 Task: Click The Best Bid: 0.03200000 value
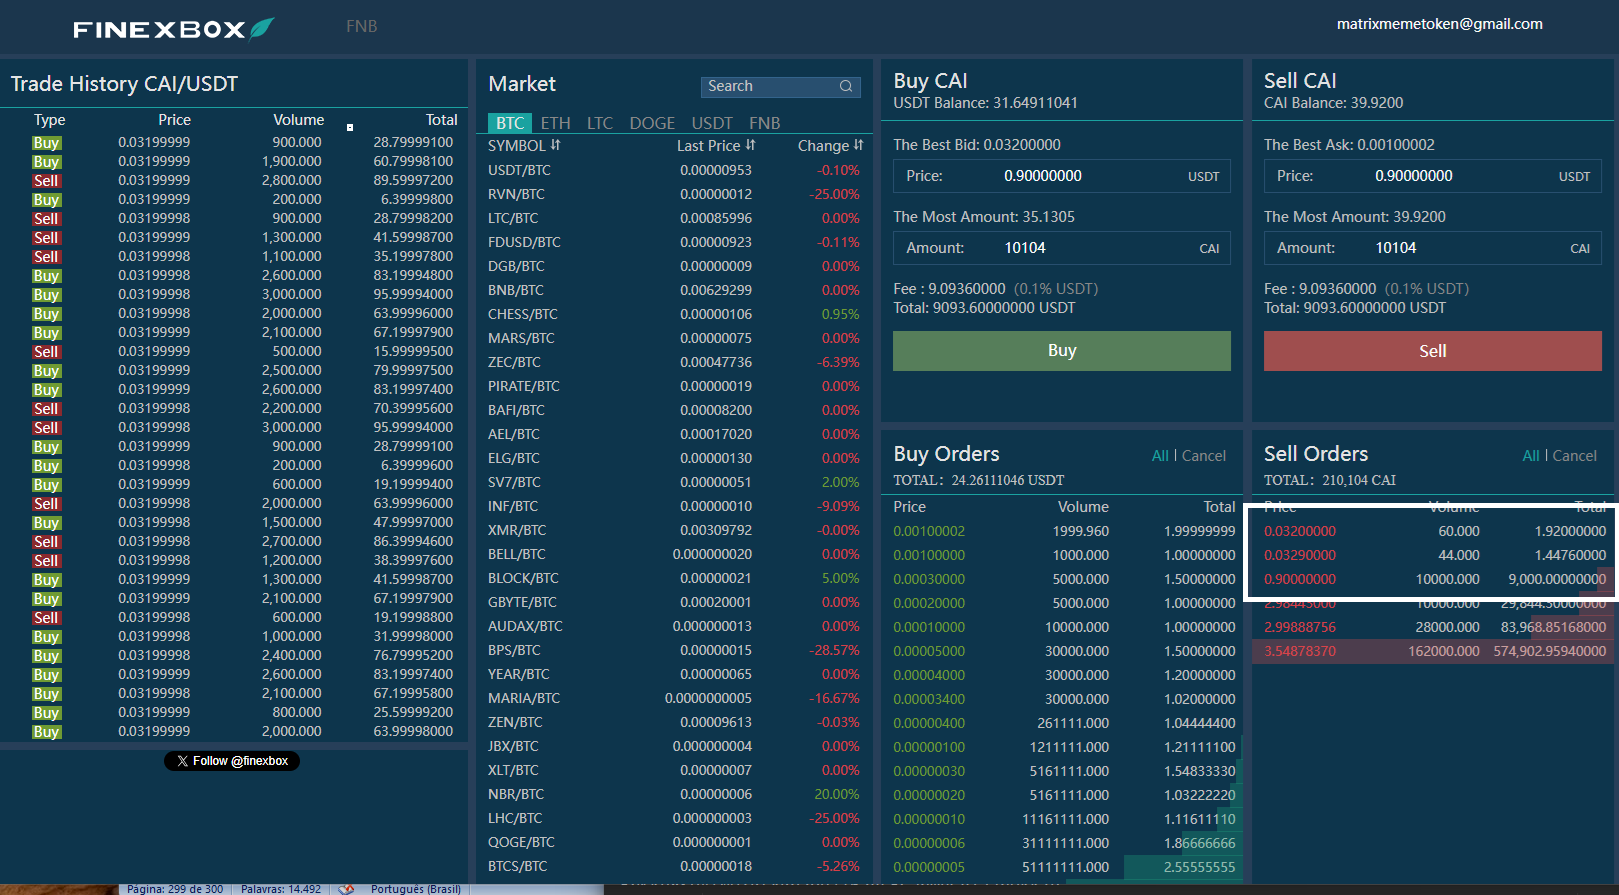pyautogui.click(x=977, y=145)
